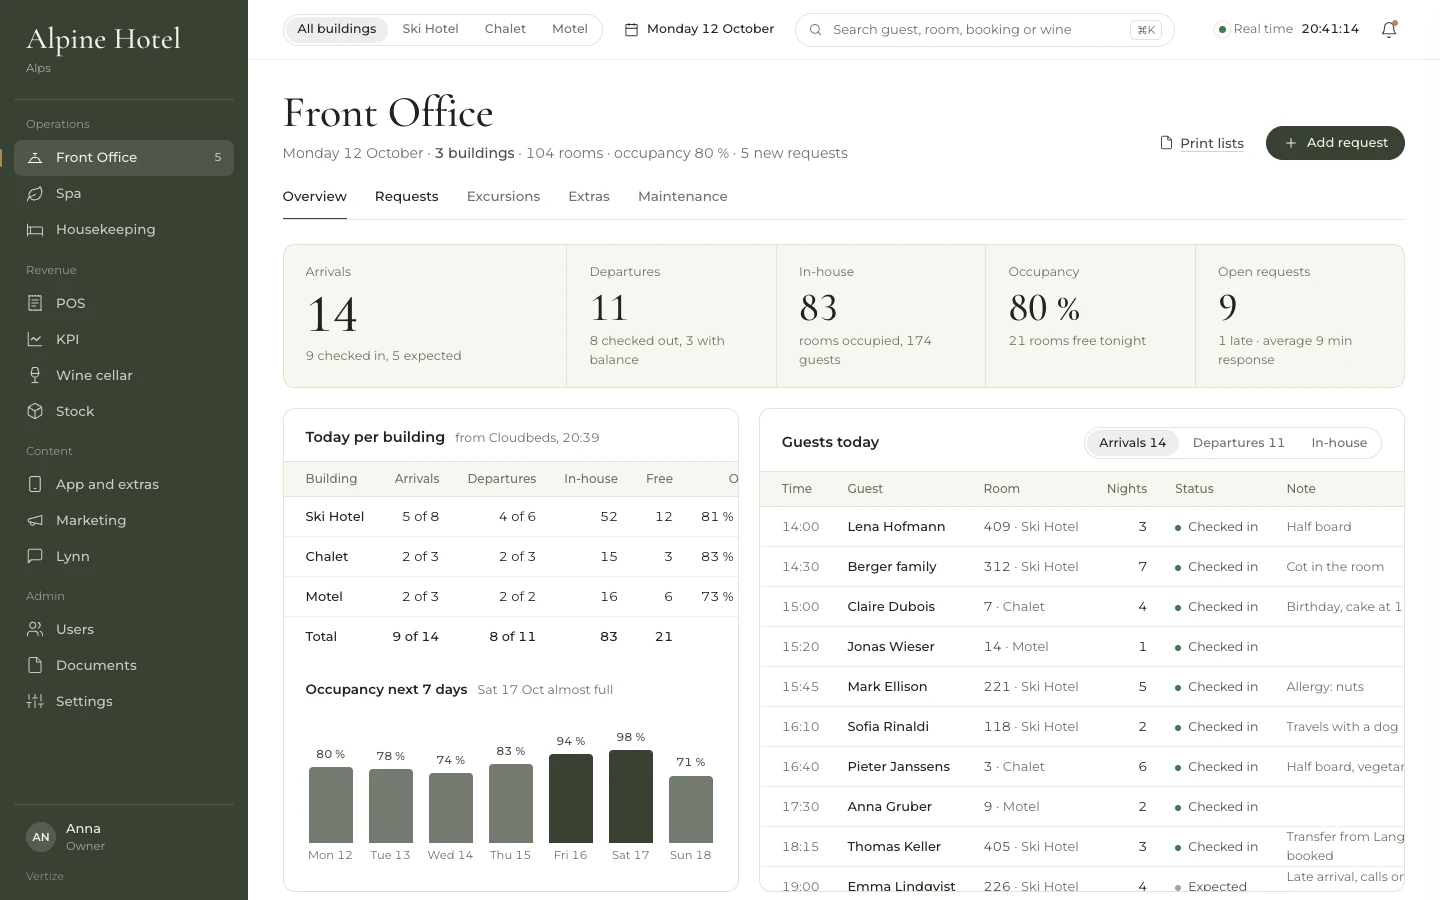
Task: Click the Print lists link
Action: pyautogui.click(x=1202, y=143)
